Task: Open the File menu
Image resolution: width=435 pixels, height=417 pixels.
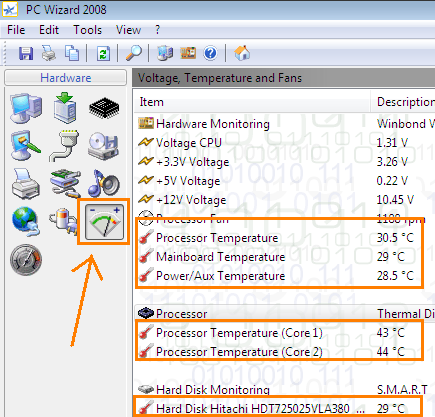Action: coord(16,30)
